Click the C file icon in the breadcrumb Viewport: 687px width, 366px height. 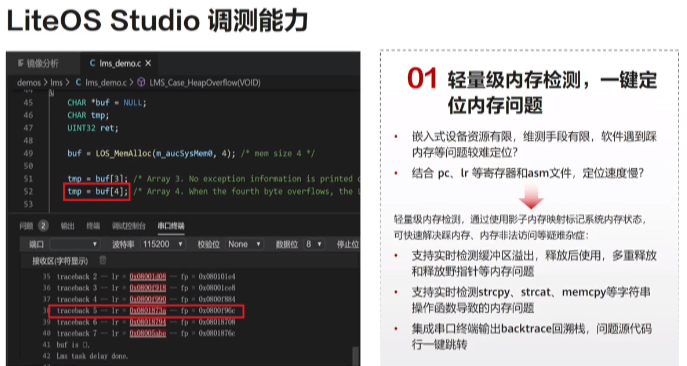click(x=78, y=82)
